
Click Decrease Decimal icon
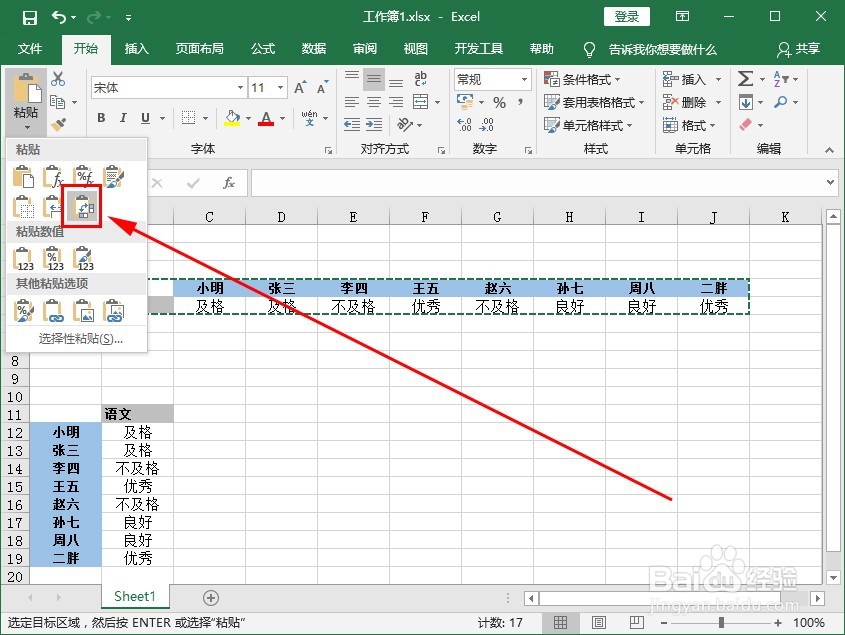(x=487, y=125)
